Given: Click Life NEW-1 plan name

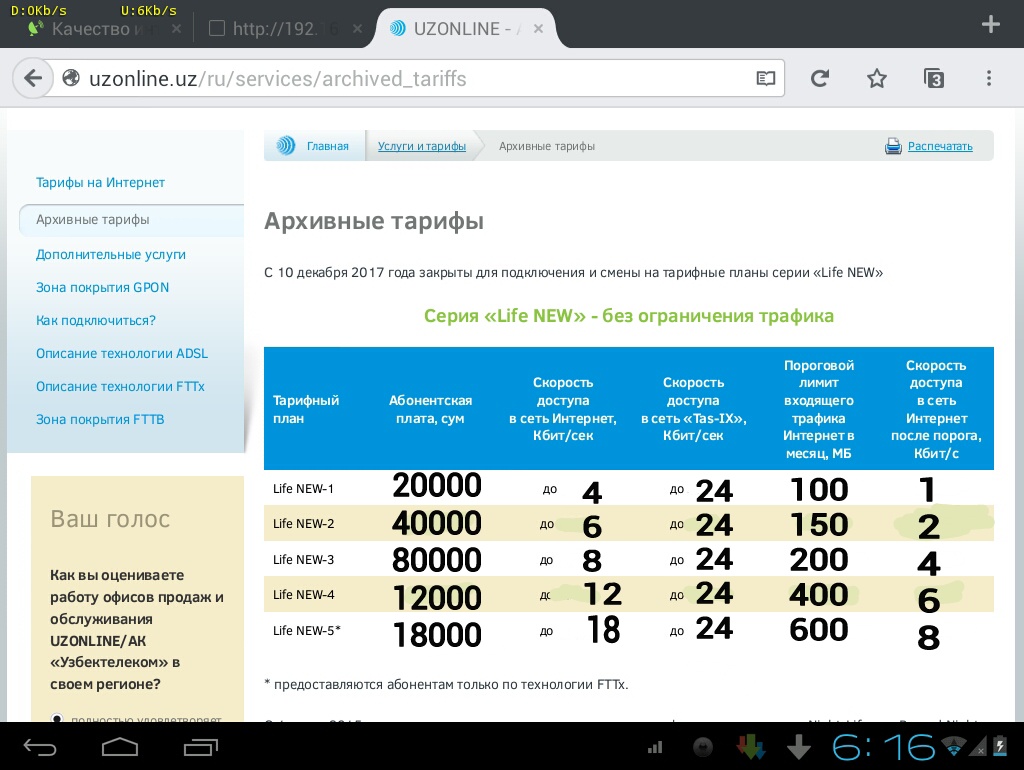Looking at the screenshot, I should 303,489.
